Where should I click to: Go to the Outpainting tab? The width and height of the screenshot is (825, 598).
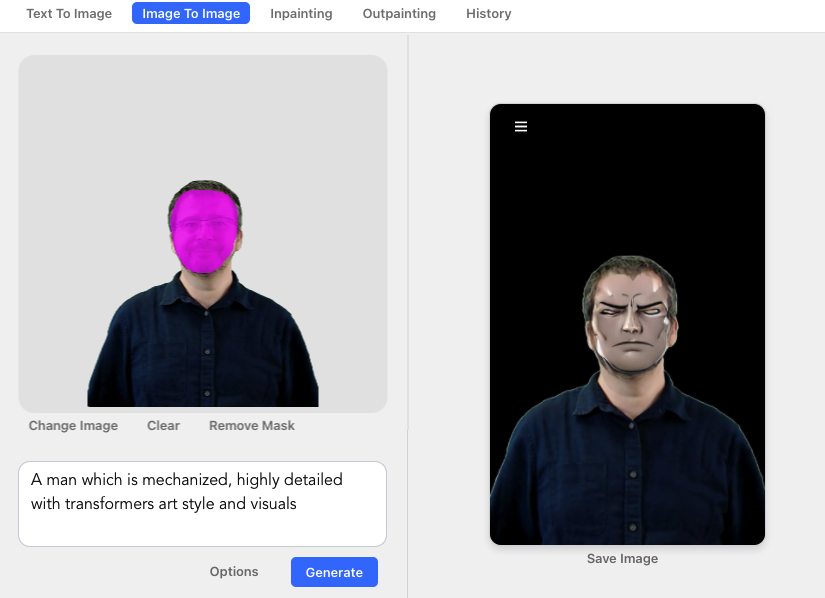(x=399, y=14)
